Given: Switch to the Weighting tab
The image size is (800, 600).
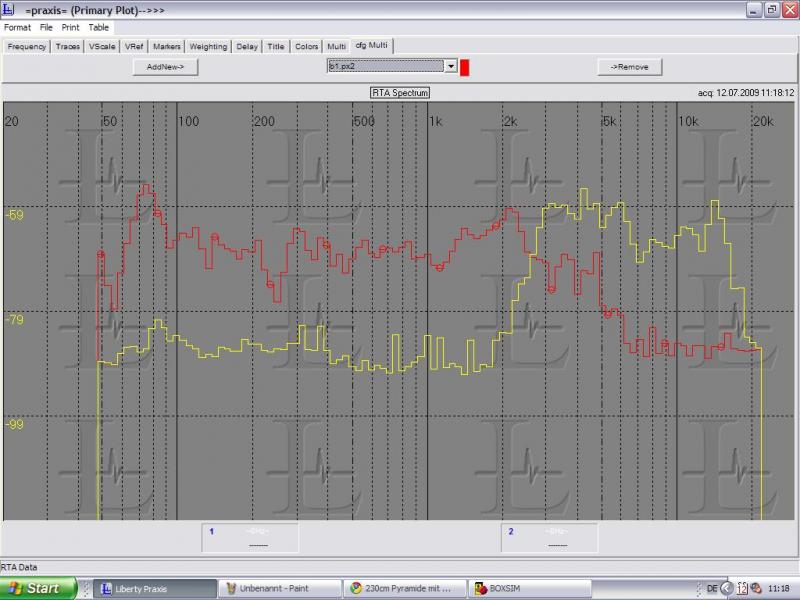Looking at the screenshot, I should pyautogui.click(x=208, y=46).
